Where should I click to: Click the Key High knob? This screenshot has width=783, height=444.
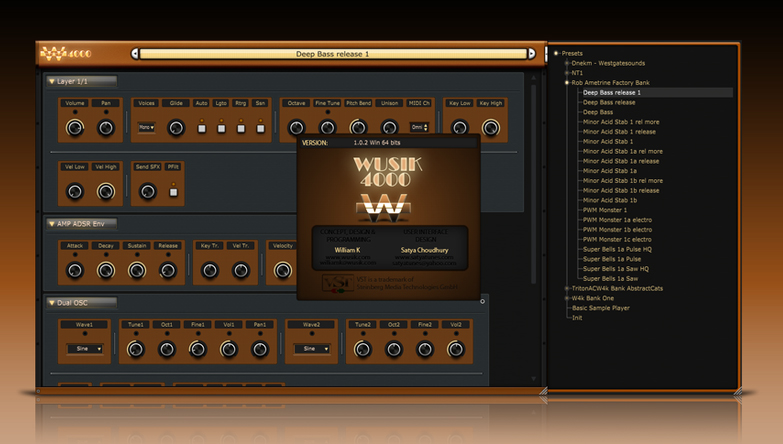[x=490, y=128]
